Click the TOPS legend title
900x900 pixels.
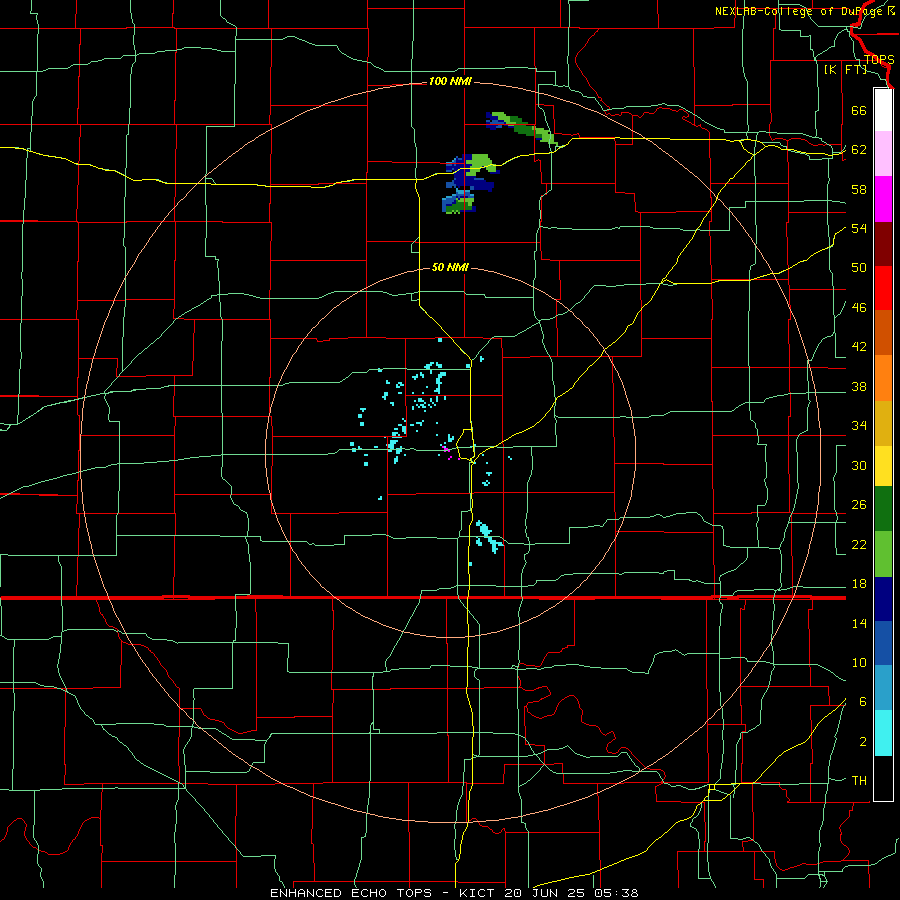point(878,60)
